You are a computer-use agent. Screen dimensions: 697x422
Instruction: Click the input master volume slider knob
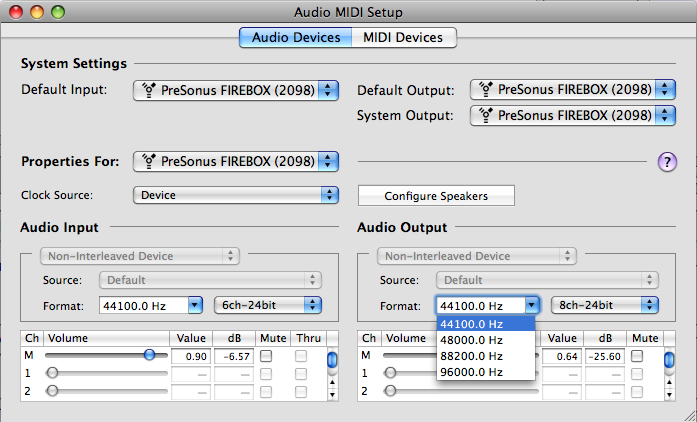click(x=149, y=355)
